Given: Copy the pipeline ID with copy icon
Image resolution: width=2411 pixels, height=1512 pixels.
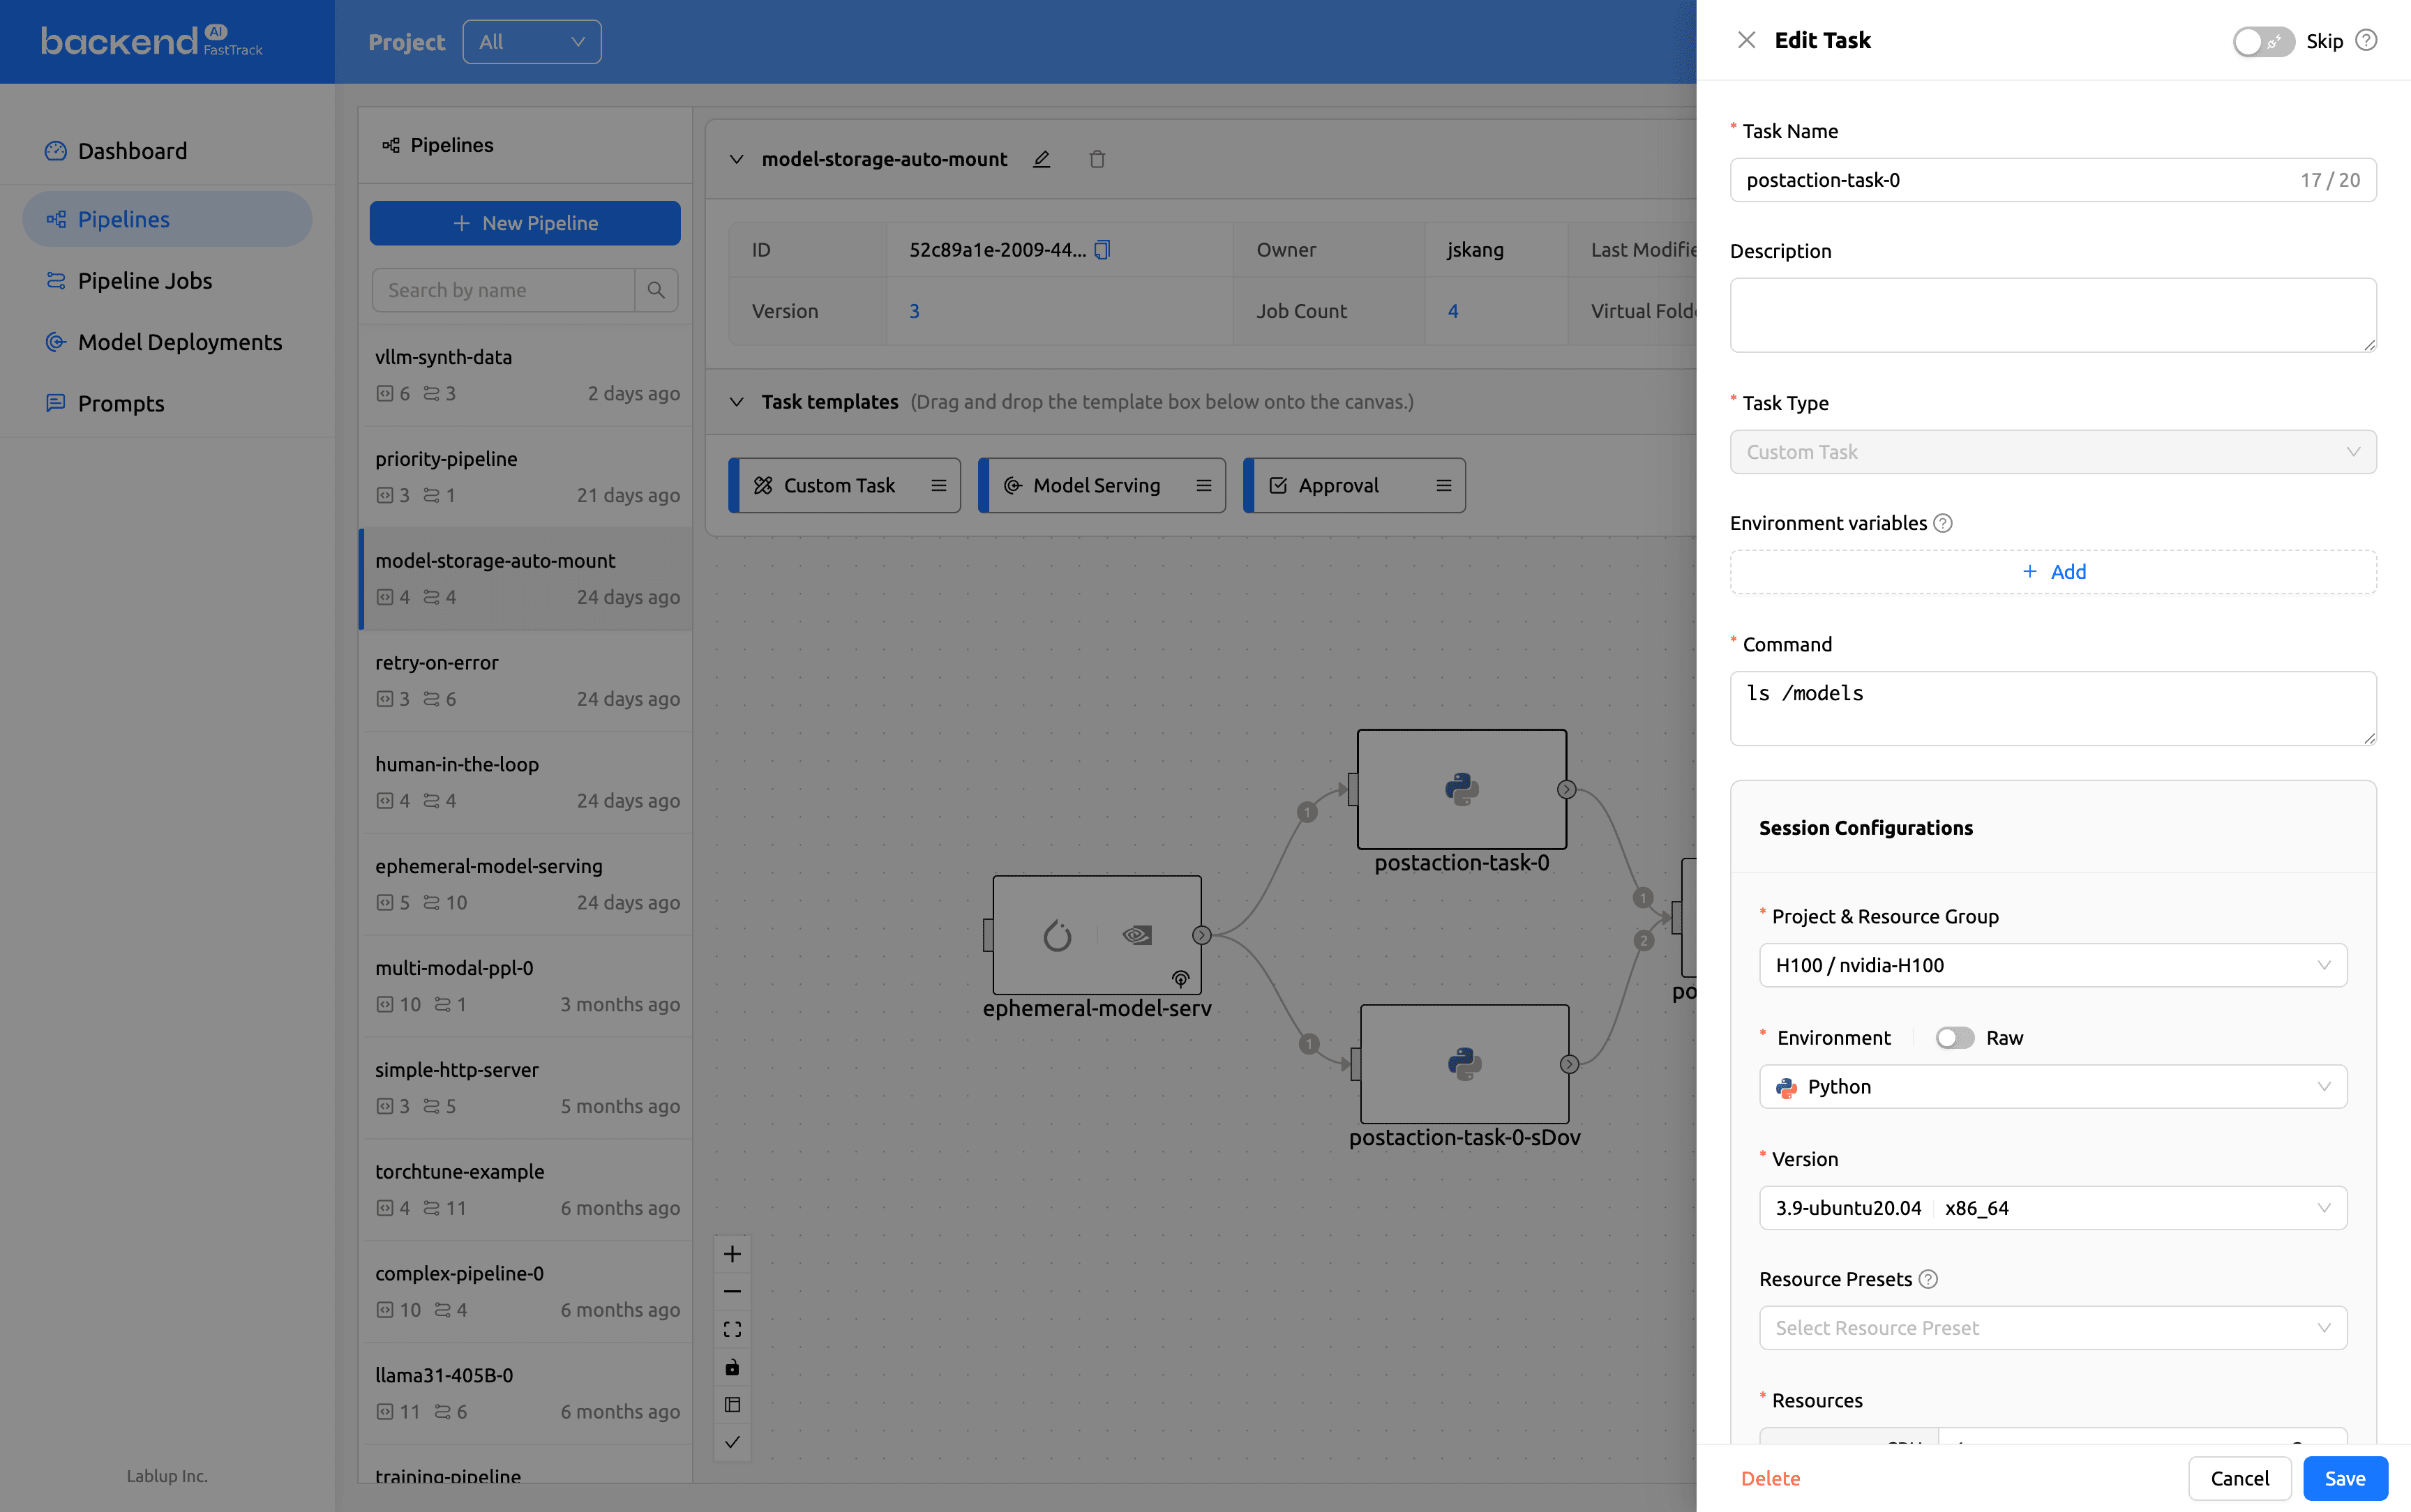Looking at the screenshot, I should [1102, 250].
